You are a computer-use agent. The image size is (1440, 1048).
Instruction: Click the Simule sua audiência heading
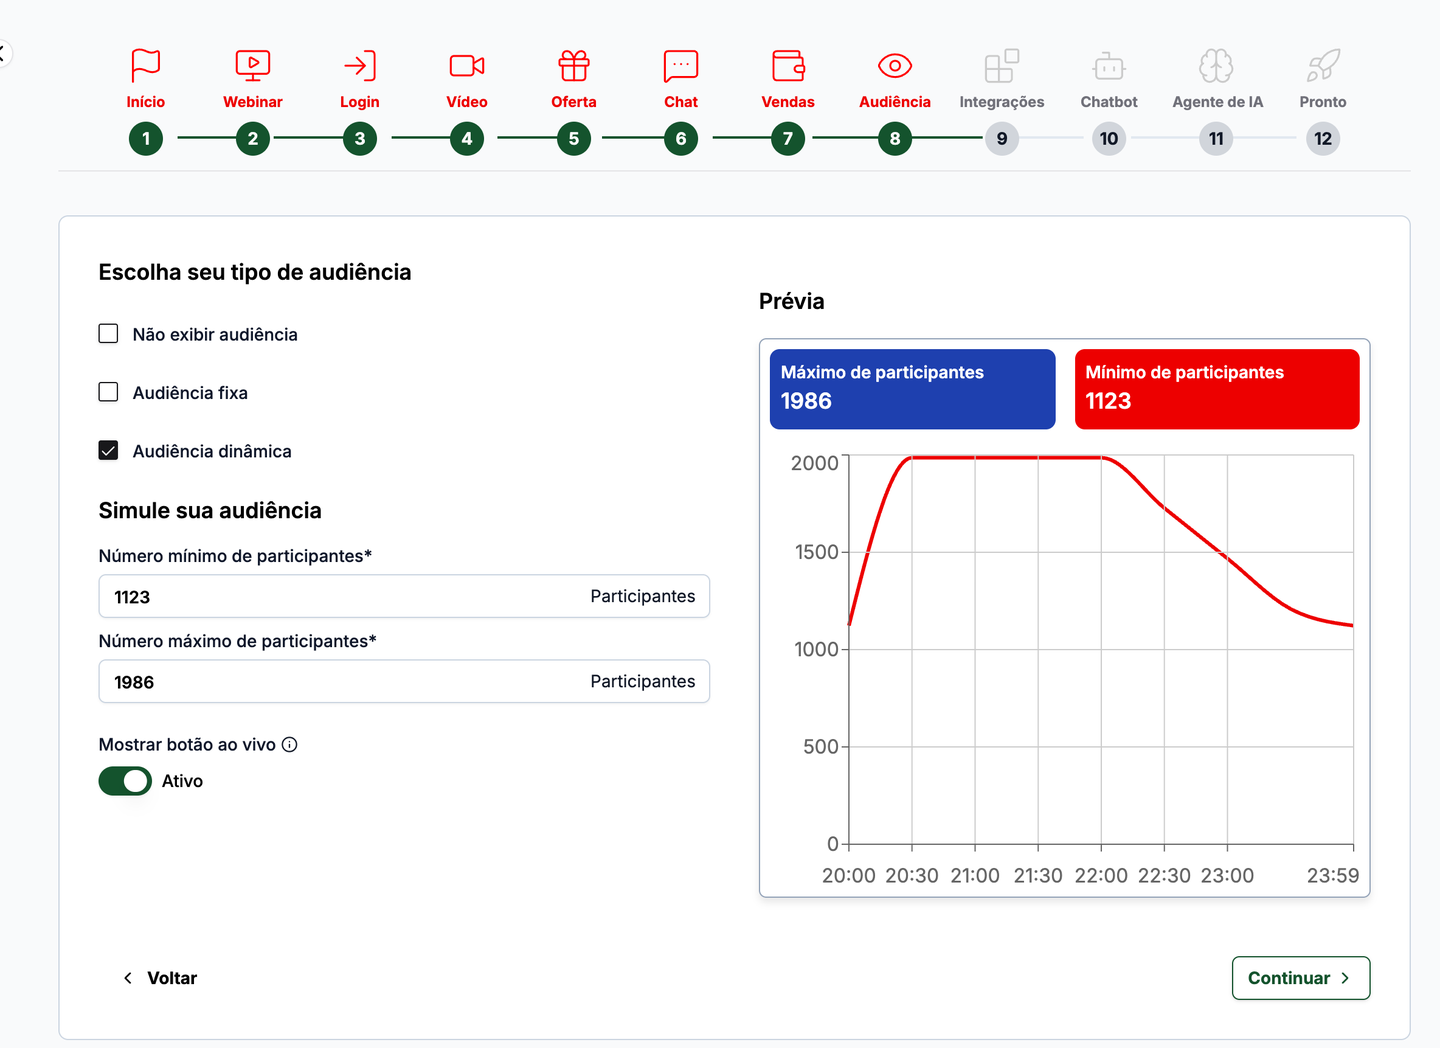pos(210,511)
